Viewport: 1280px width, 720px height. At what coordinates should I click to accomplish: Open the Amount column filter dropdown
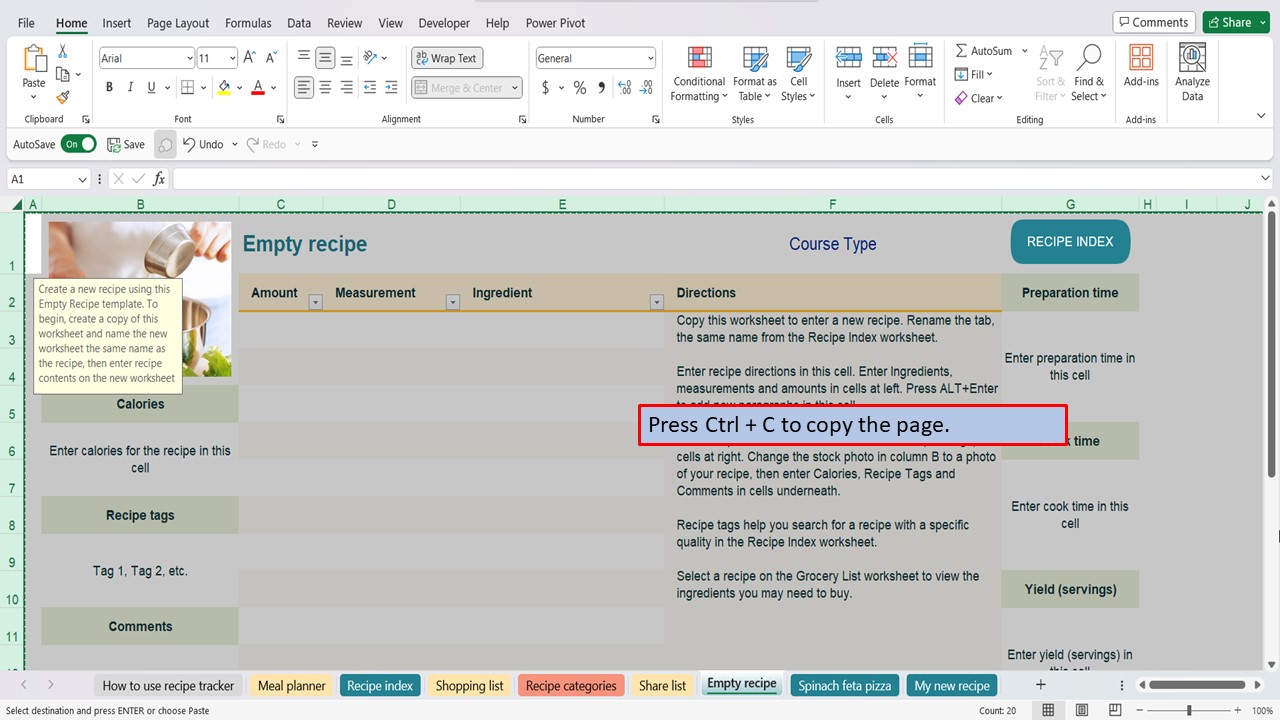tap(314, 301)
